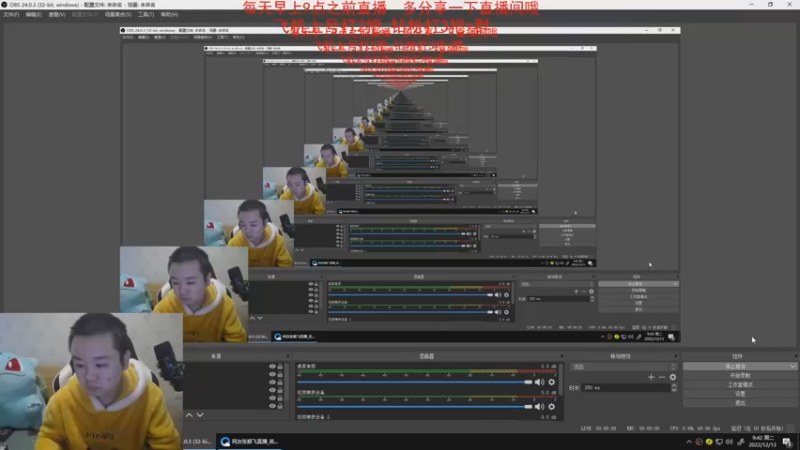
Task: Click the yellow tray icon
Action: (709, 442)
